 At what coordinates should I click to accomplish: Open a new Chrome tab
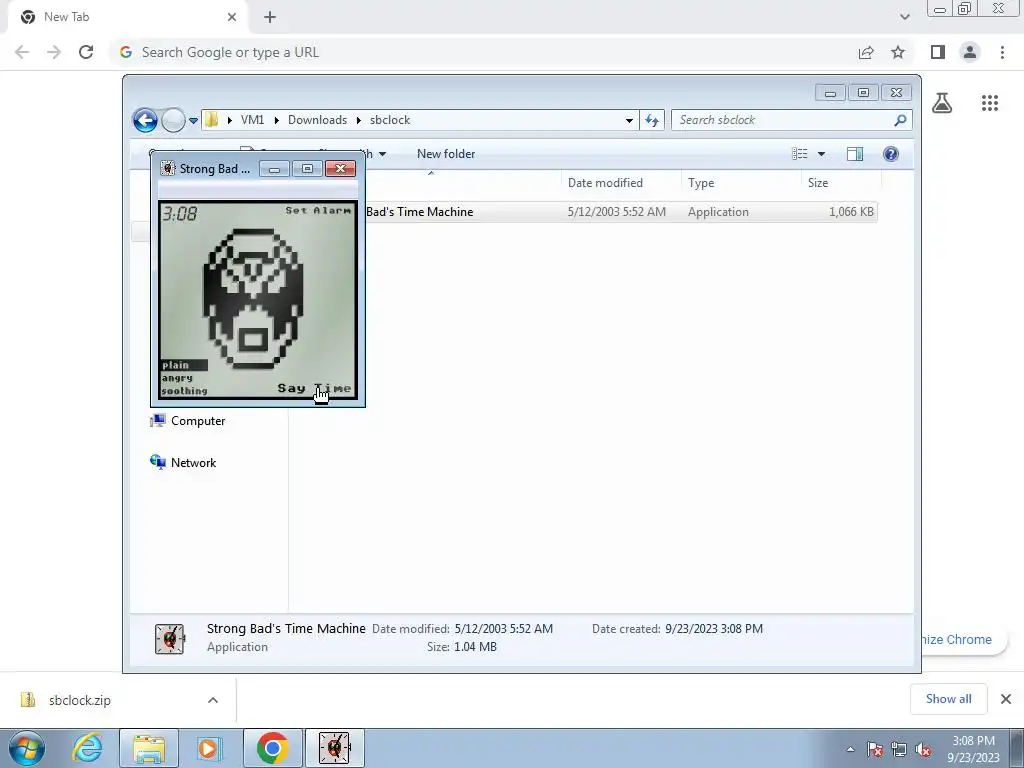pos(270,17)
